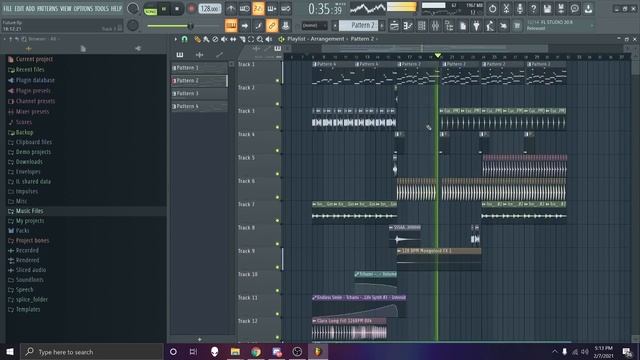Image resolution: width=640 pixels, height=360 pixels.
Task: Open undo history circular-arrow icon
Action: (x=493, y=9)
